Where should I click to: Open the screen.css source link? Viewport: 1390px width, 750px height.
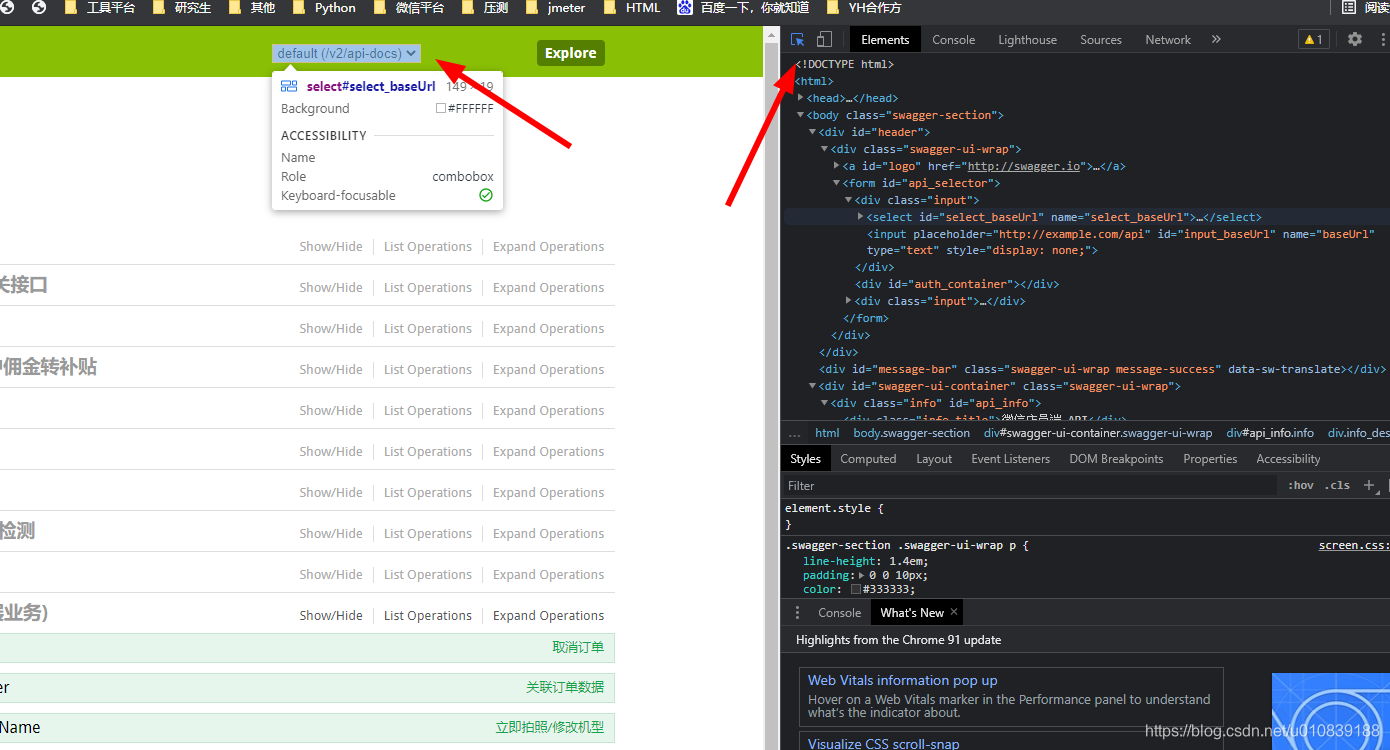click(x=1353, y=545)
